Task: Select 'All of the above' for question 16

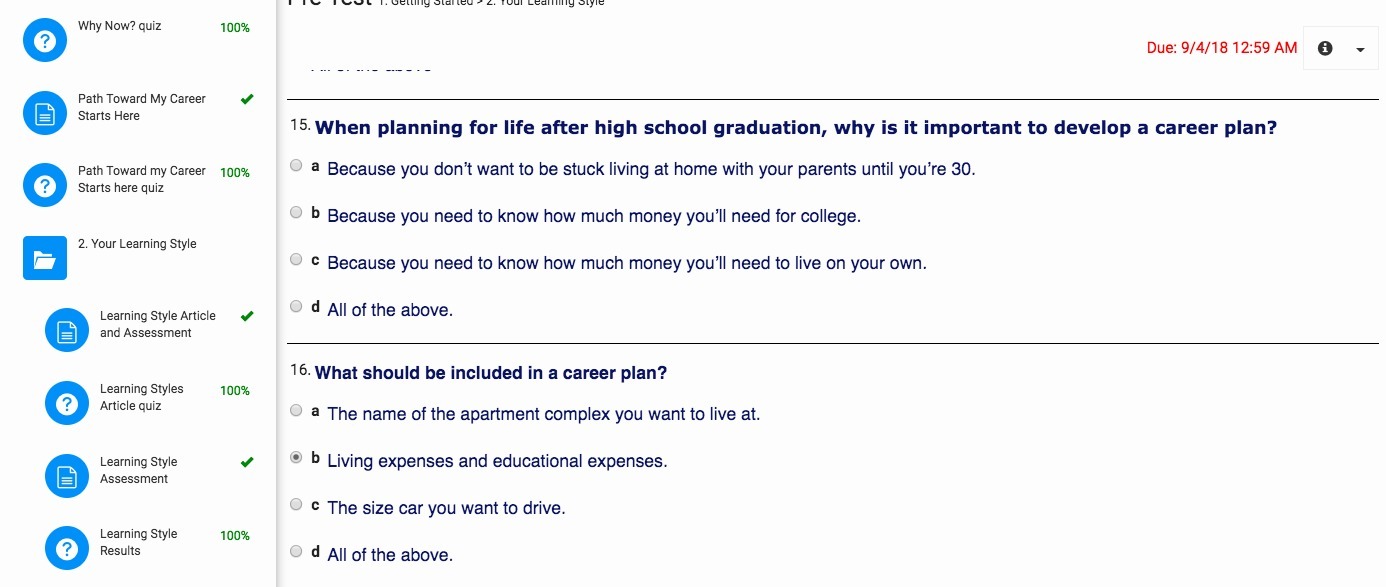Action: point(296,551)
